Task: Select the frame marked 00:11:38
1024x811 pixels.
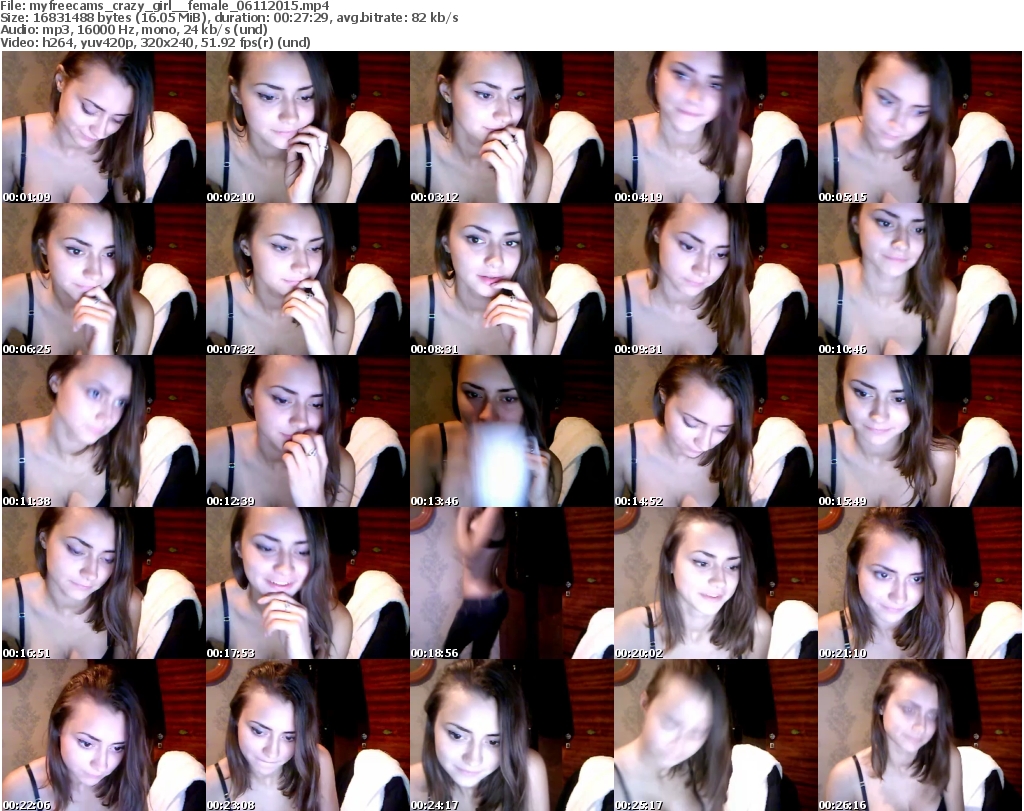Action: [102, 432]
